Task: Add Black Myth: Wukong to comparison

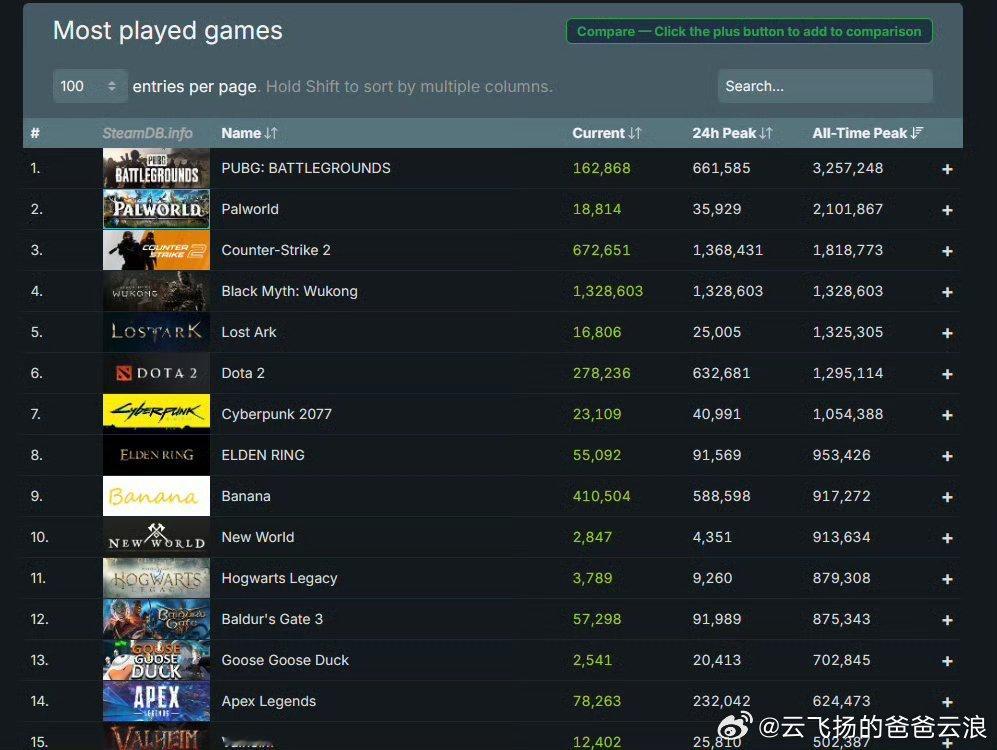Action: (947, 292)
